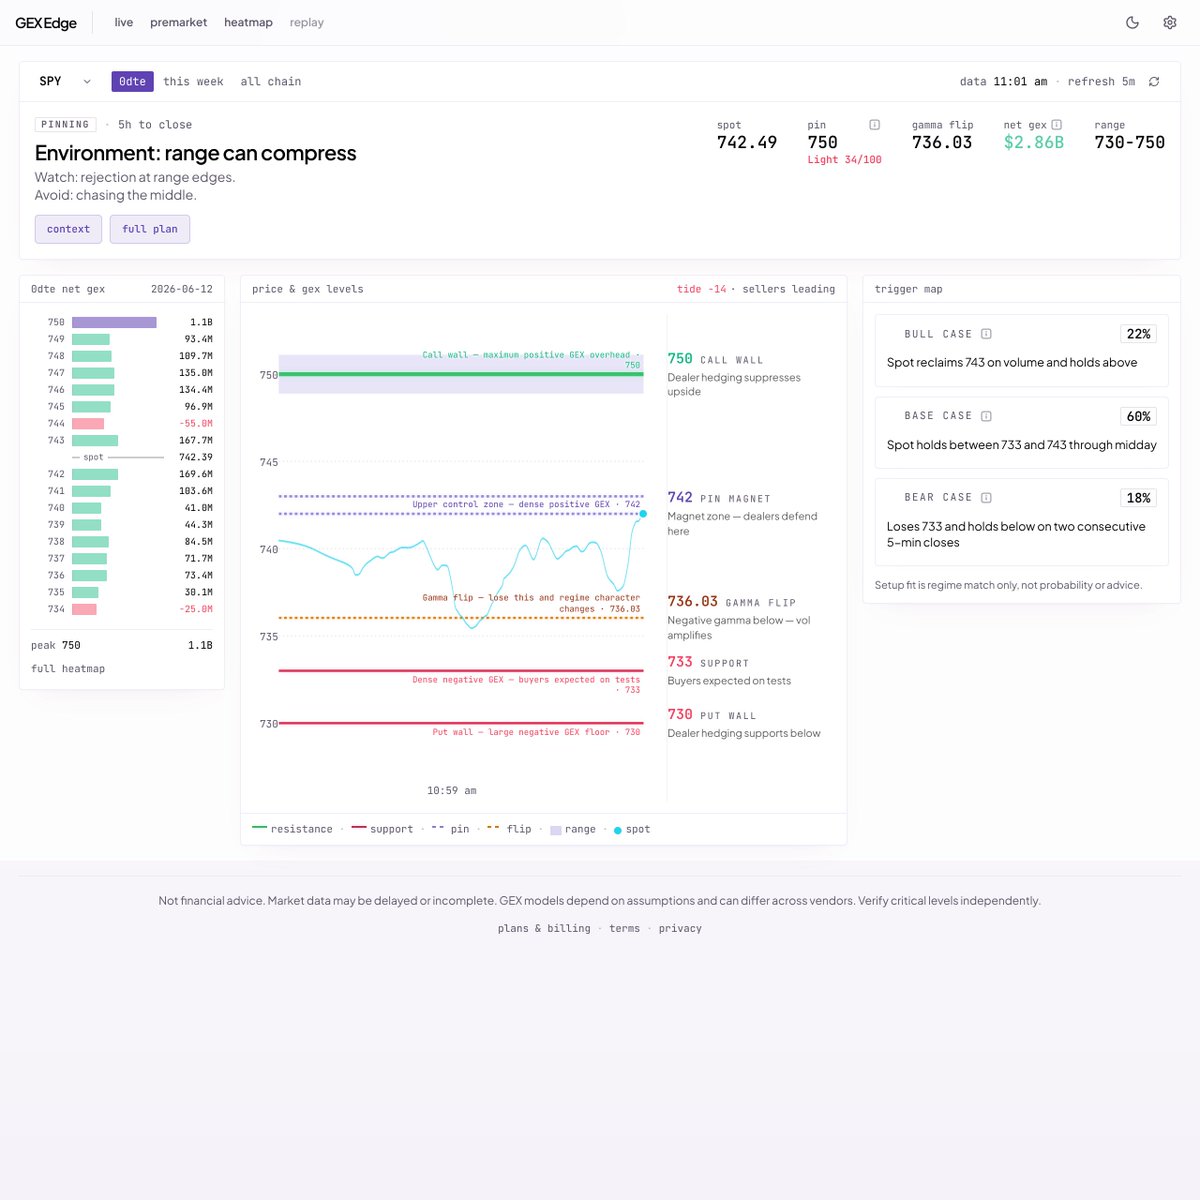Click the resistance legend entry
The height and width of the screenshot is (1200, 1200).
(x=293, y=829)
